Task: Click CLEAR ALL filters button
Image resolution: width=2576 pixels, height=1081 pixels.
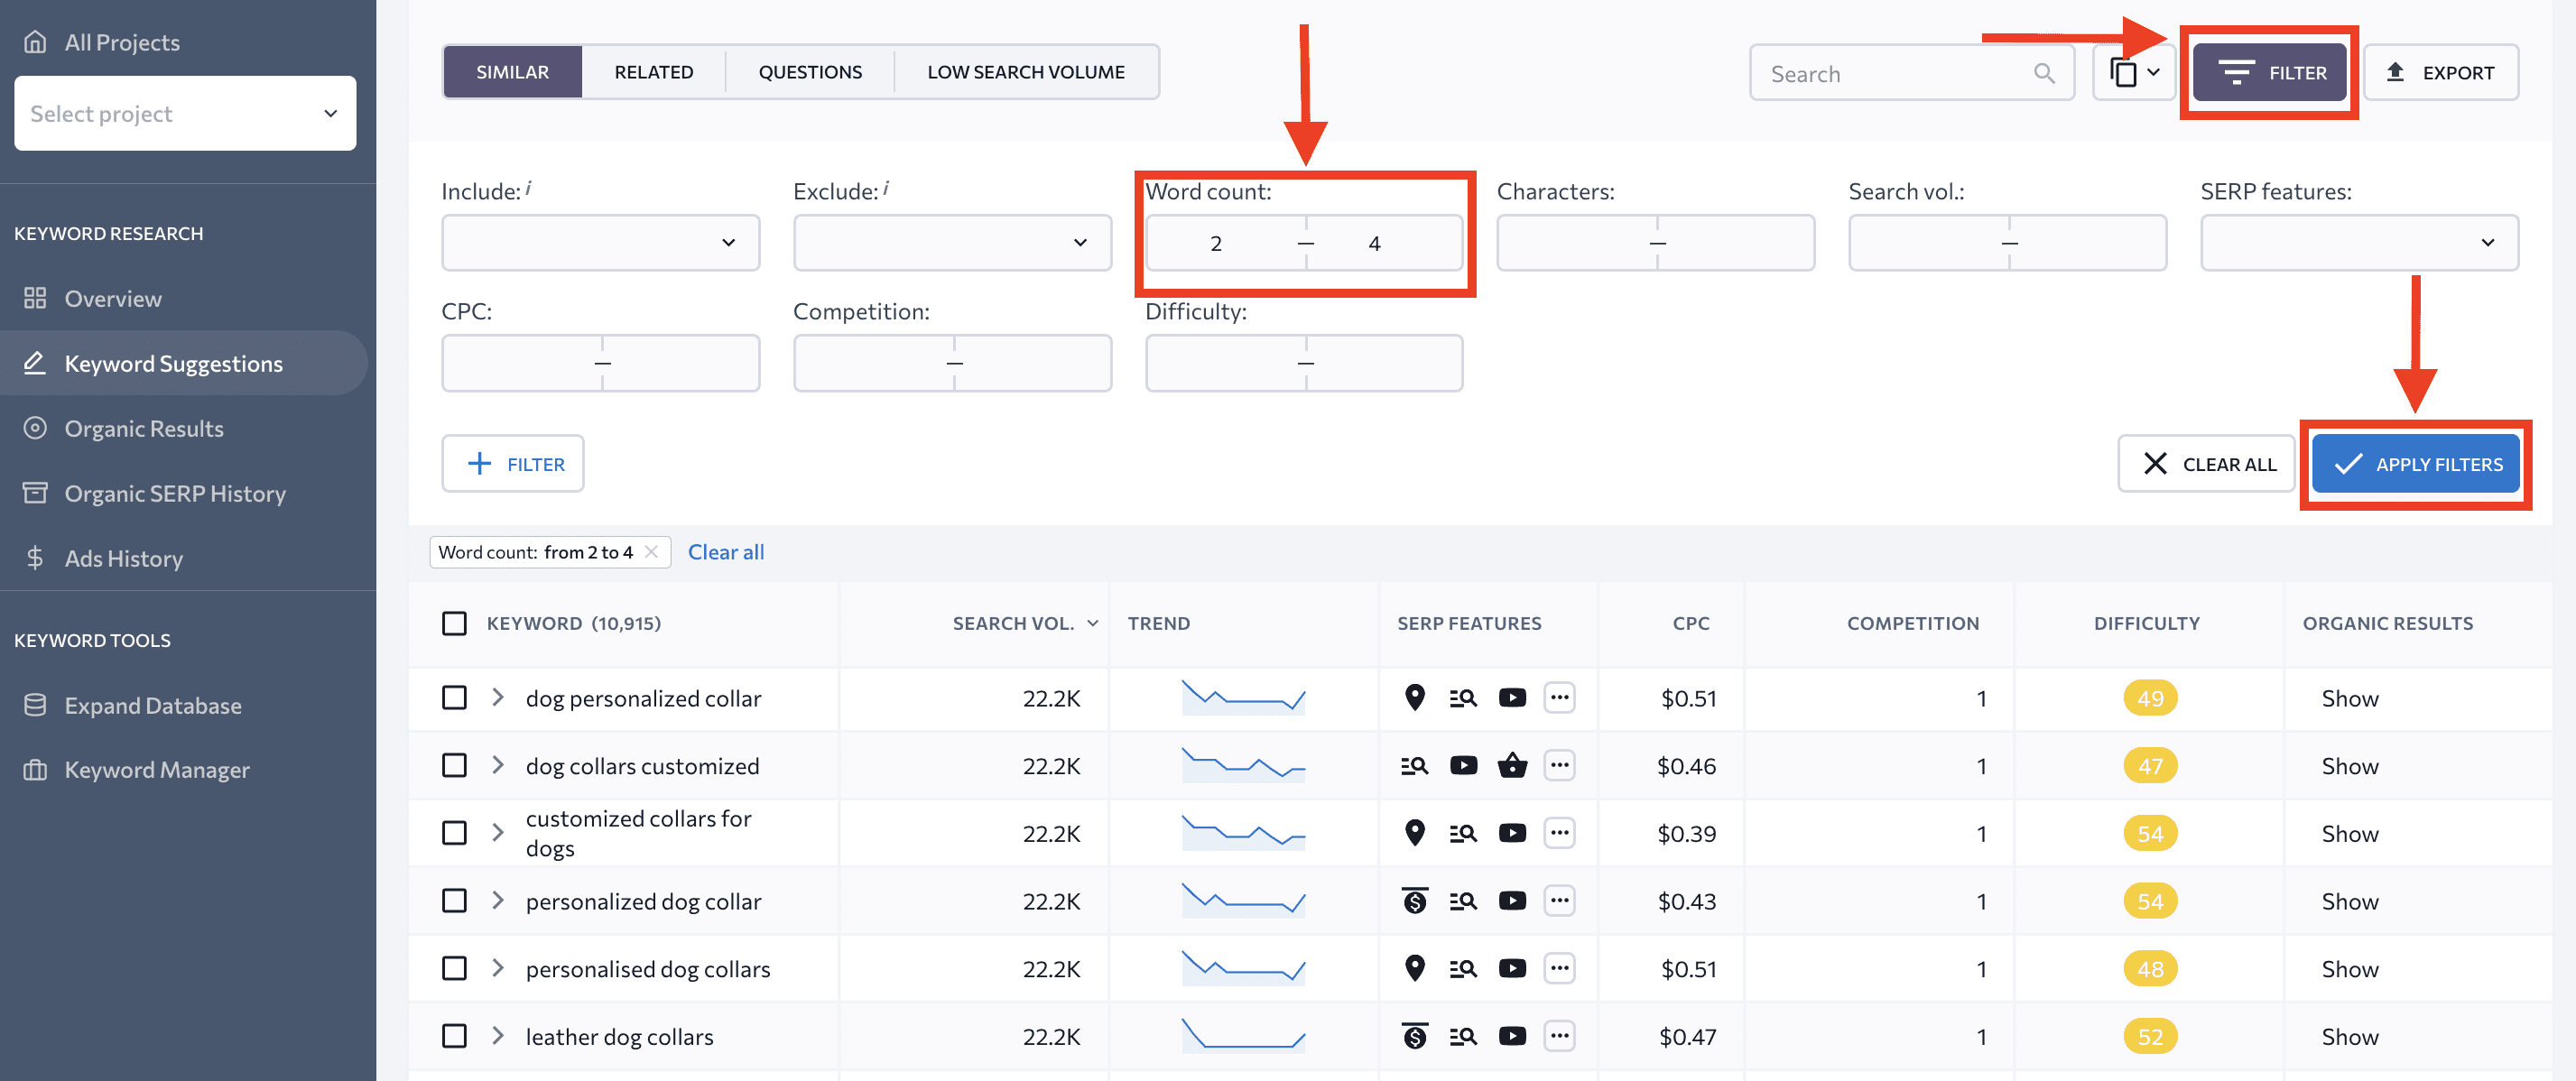Action: 2208,463
